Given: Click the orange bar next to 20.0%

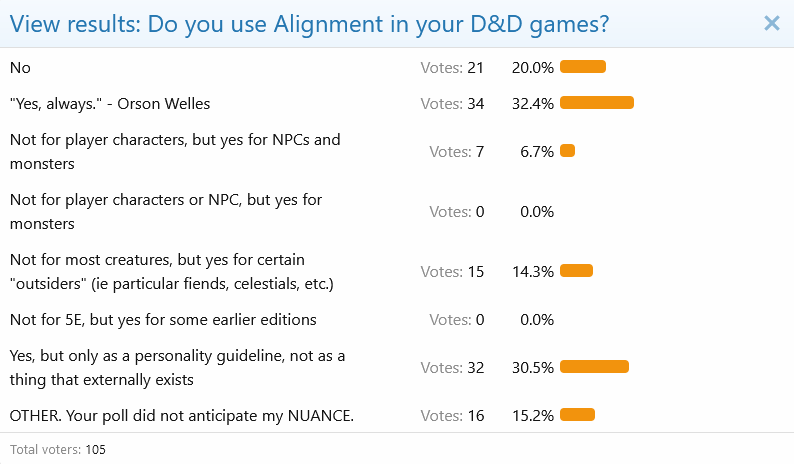Looking at the screenshot, I should tap(583, 67).
